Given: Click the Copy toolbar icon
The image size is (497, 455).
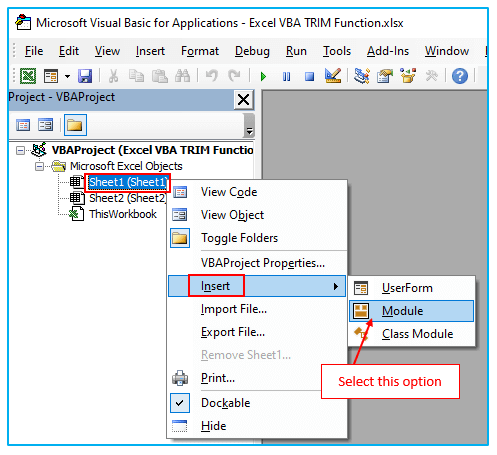Looking at the screenshot, I should (136, 76).
